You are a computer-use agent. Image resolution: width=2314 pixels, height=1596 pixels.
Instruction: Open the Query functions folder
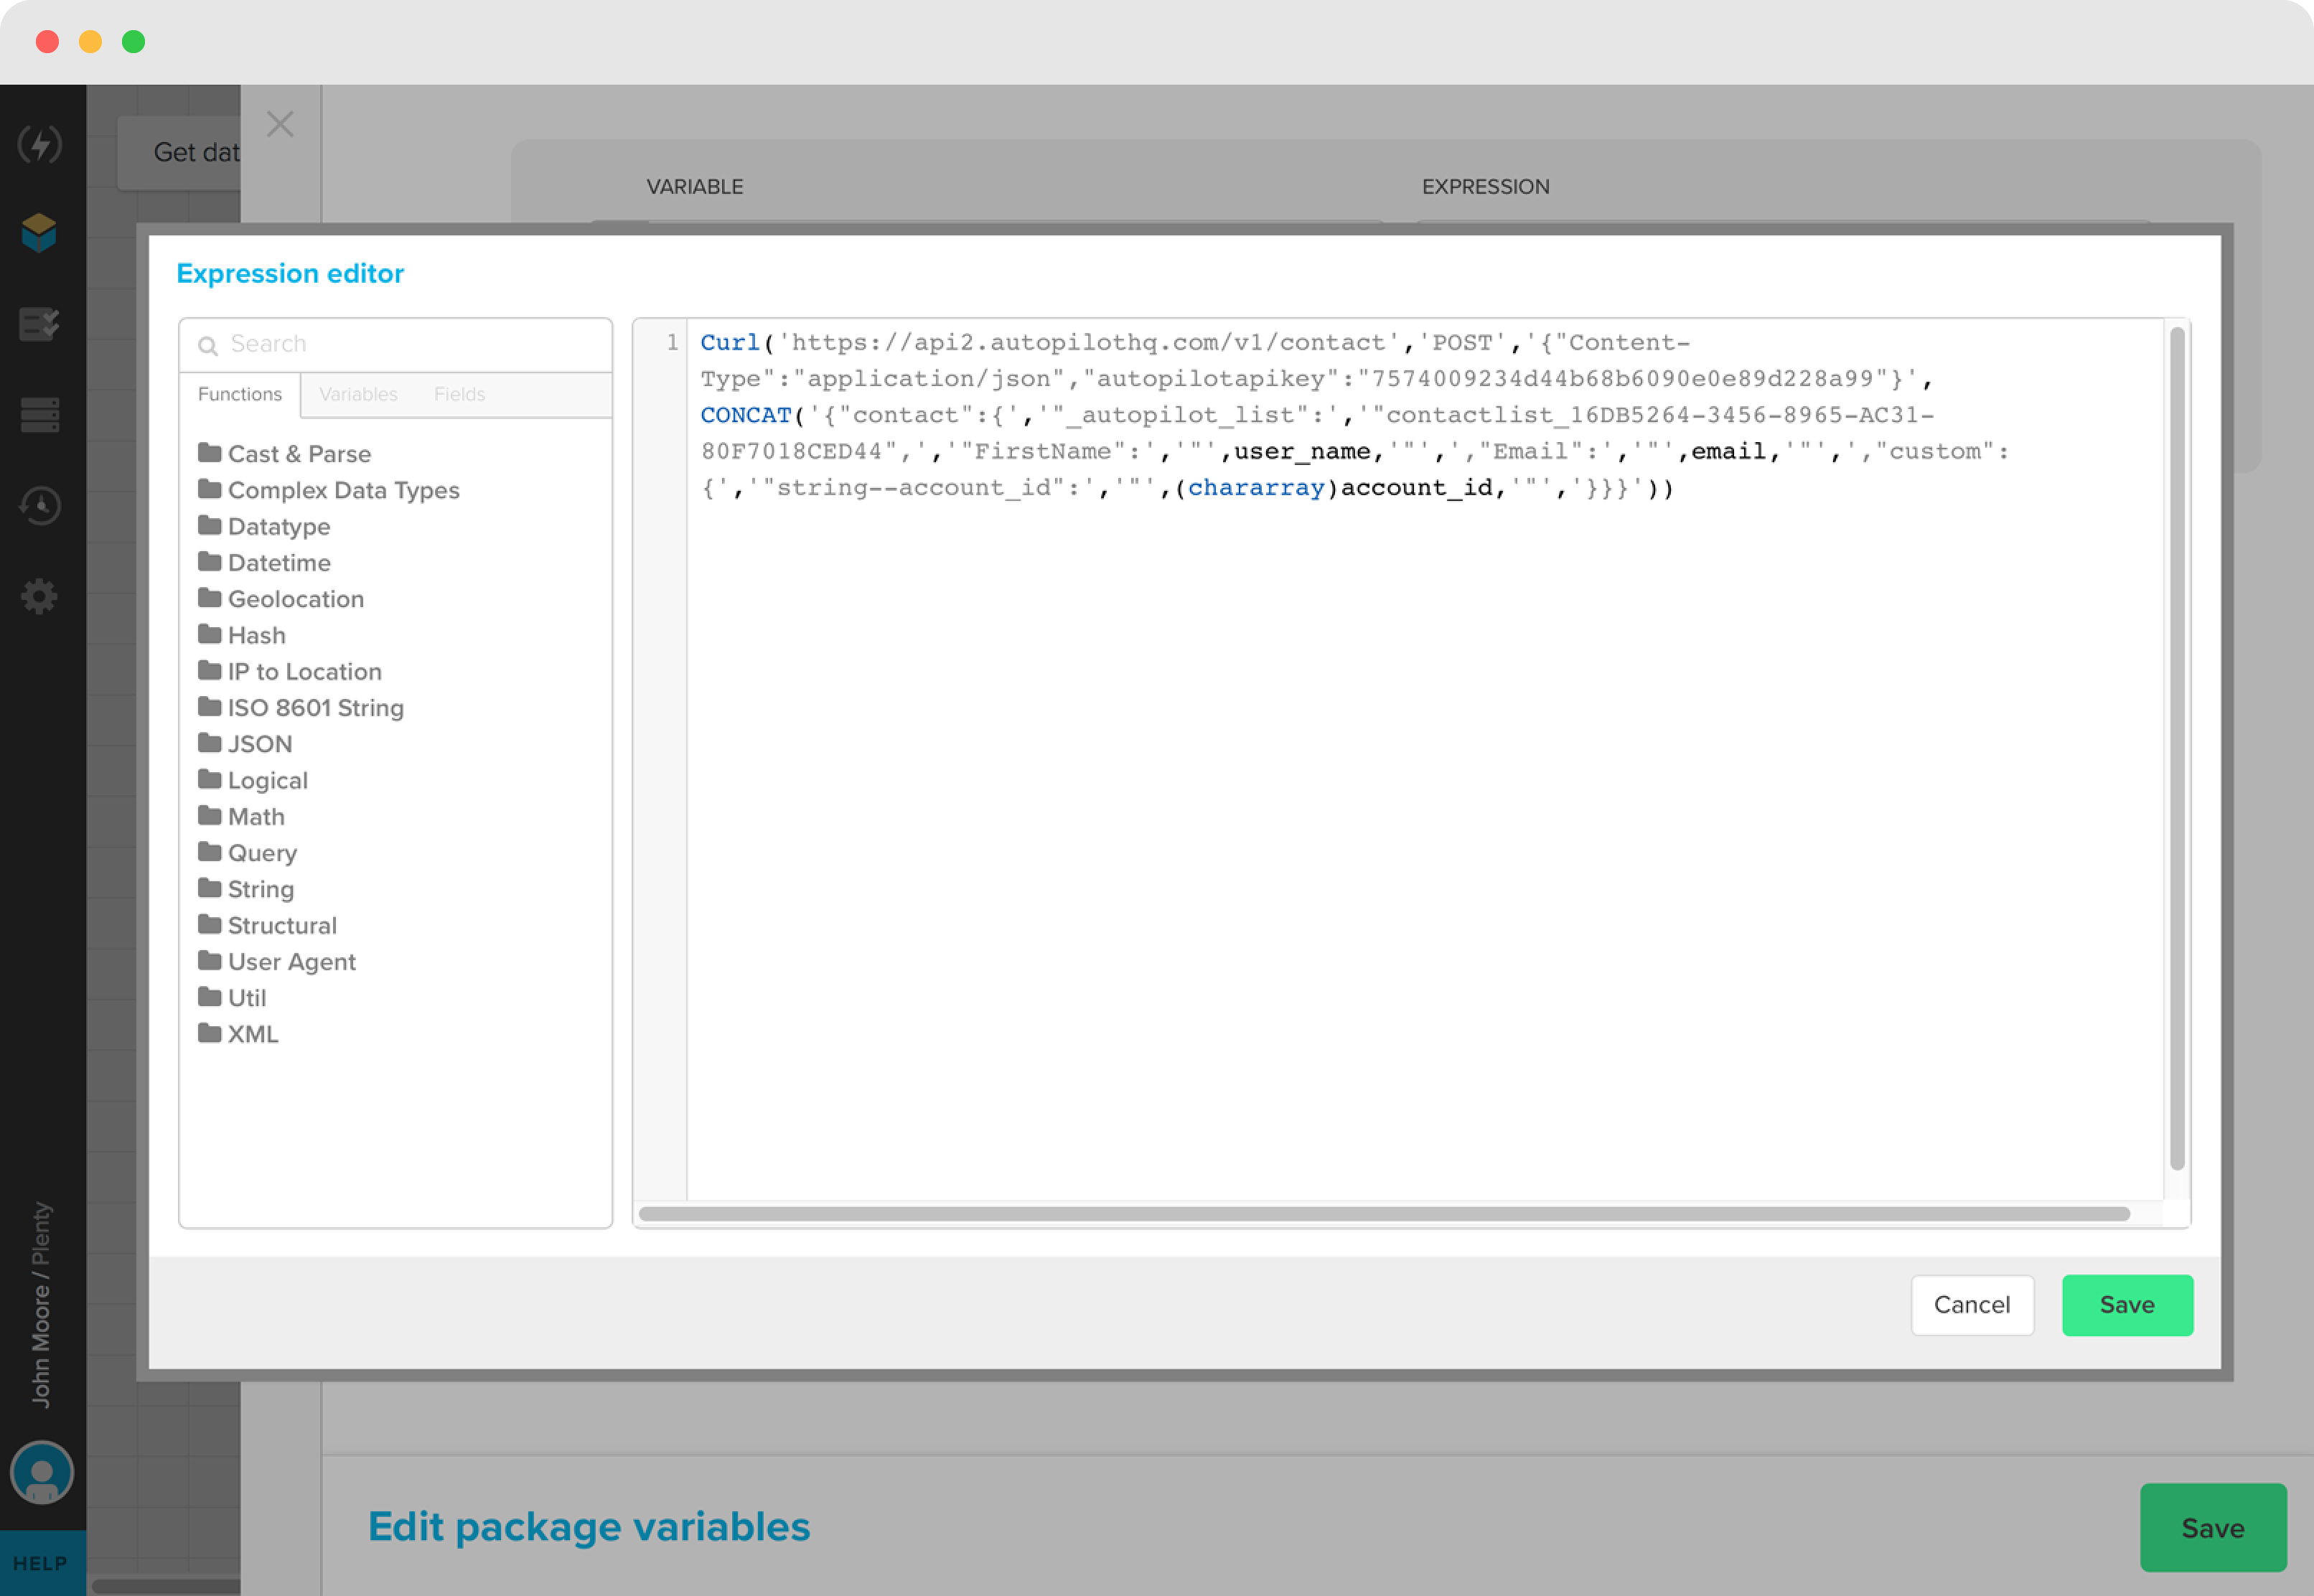[x=248, y=852]
